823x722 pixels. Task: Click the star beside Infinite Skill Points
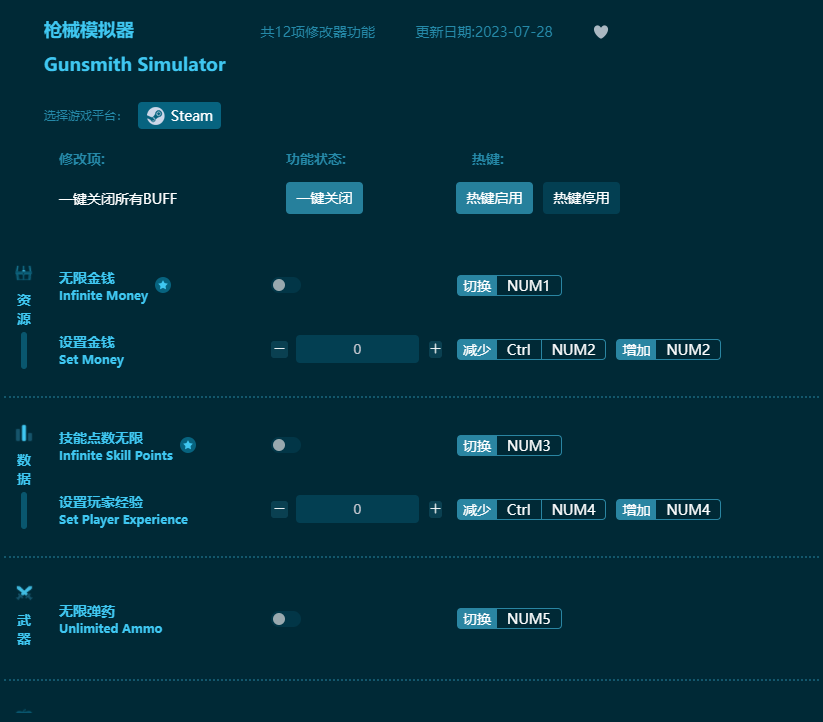[x=187, y=444]
